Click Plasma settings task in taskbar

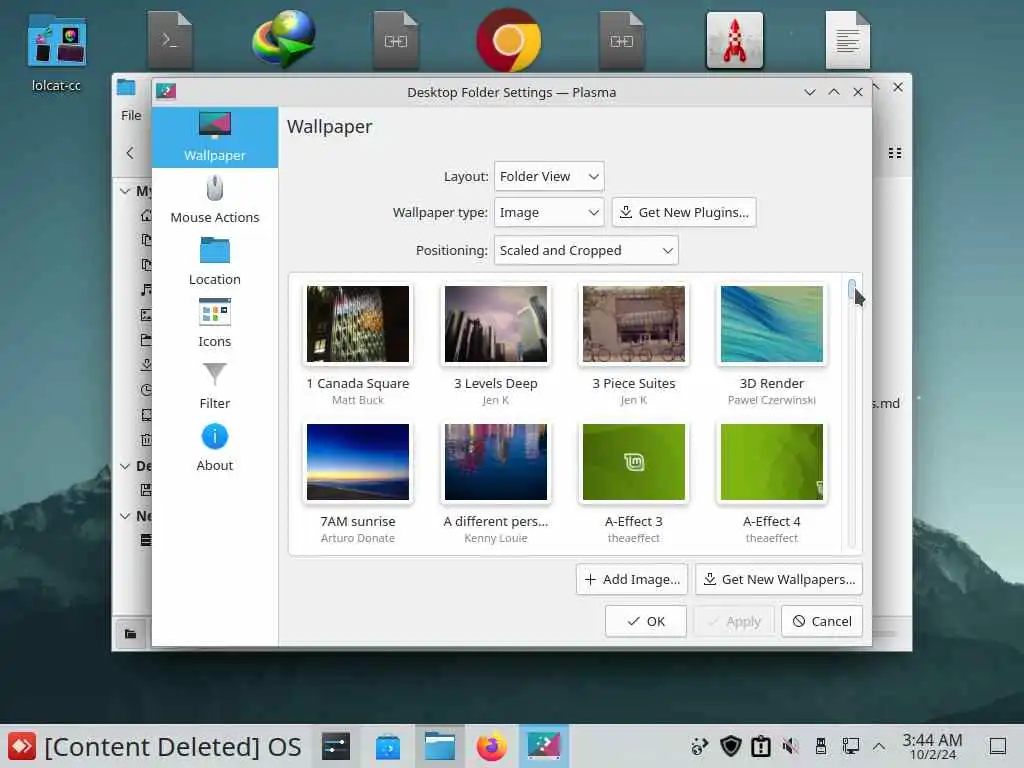(x=544, y=746)
